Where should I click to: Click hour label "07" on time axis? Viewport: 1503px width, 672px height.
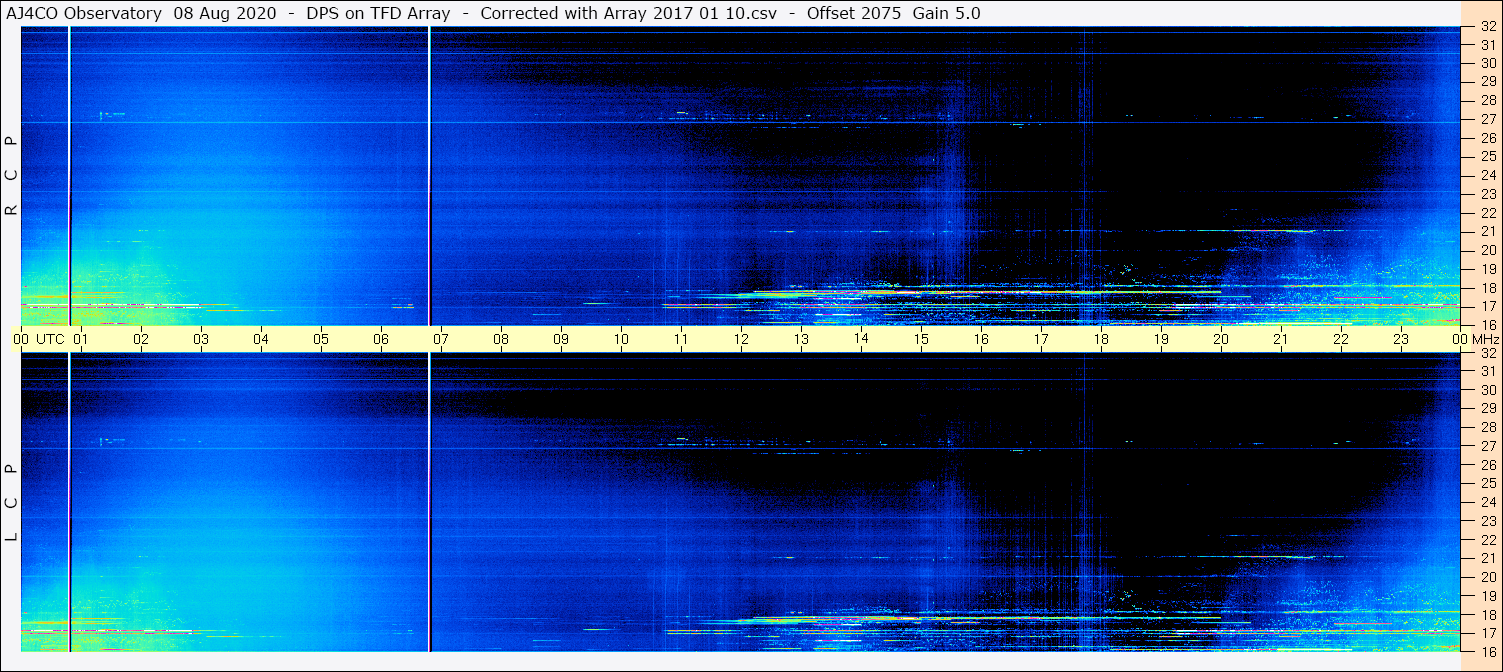click(442, 339)
